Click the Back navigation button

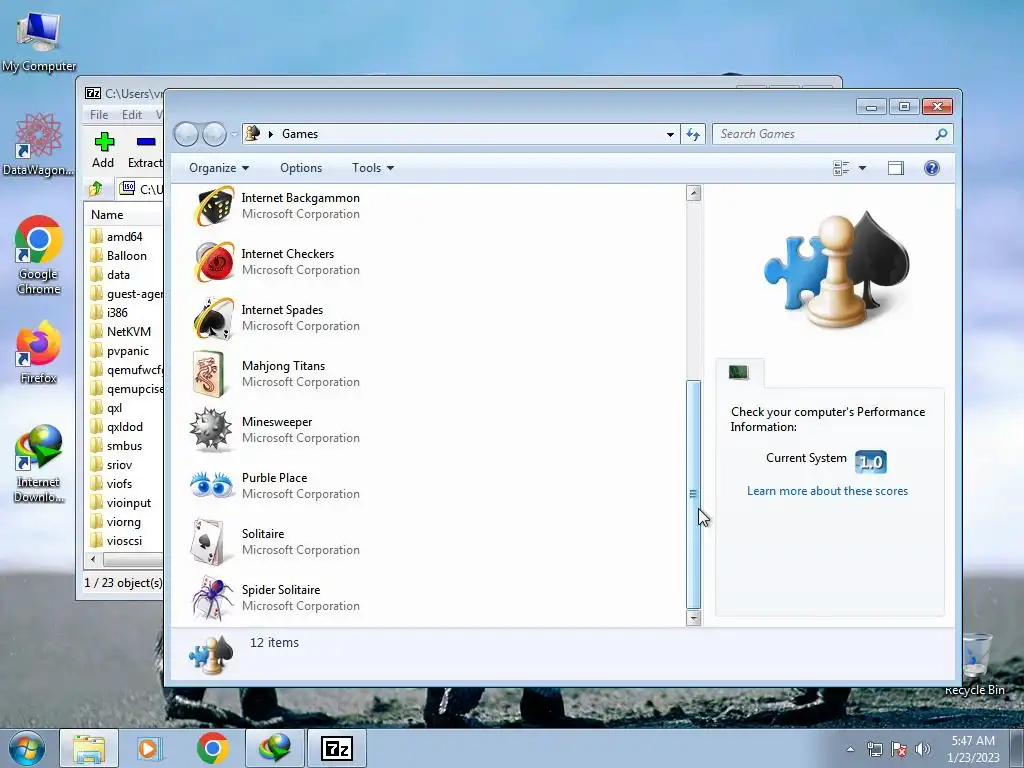186,135
